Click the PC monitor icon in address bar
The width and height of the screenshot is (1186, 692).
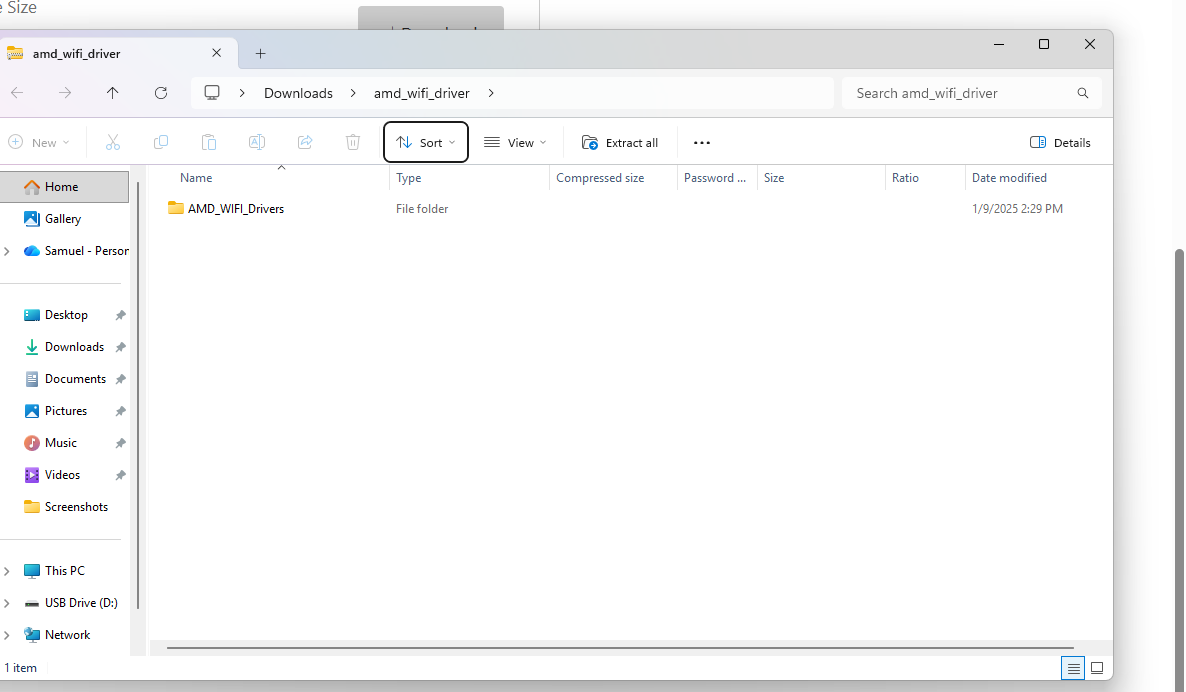point(212,92)
